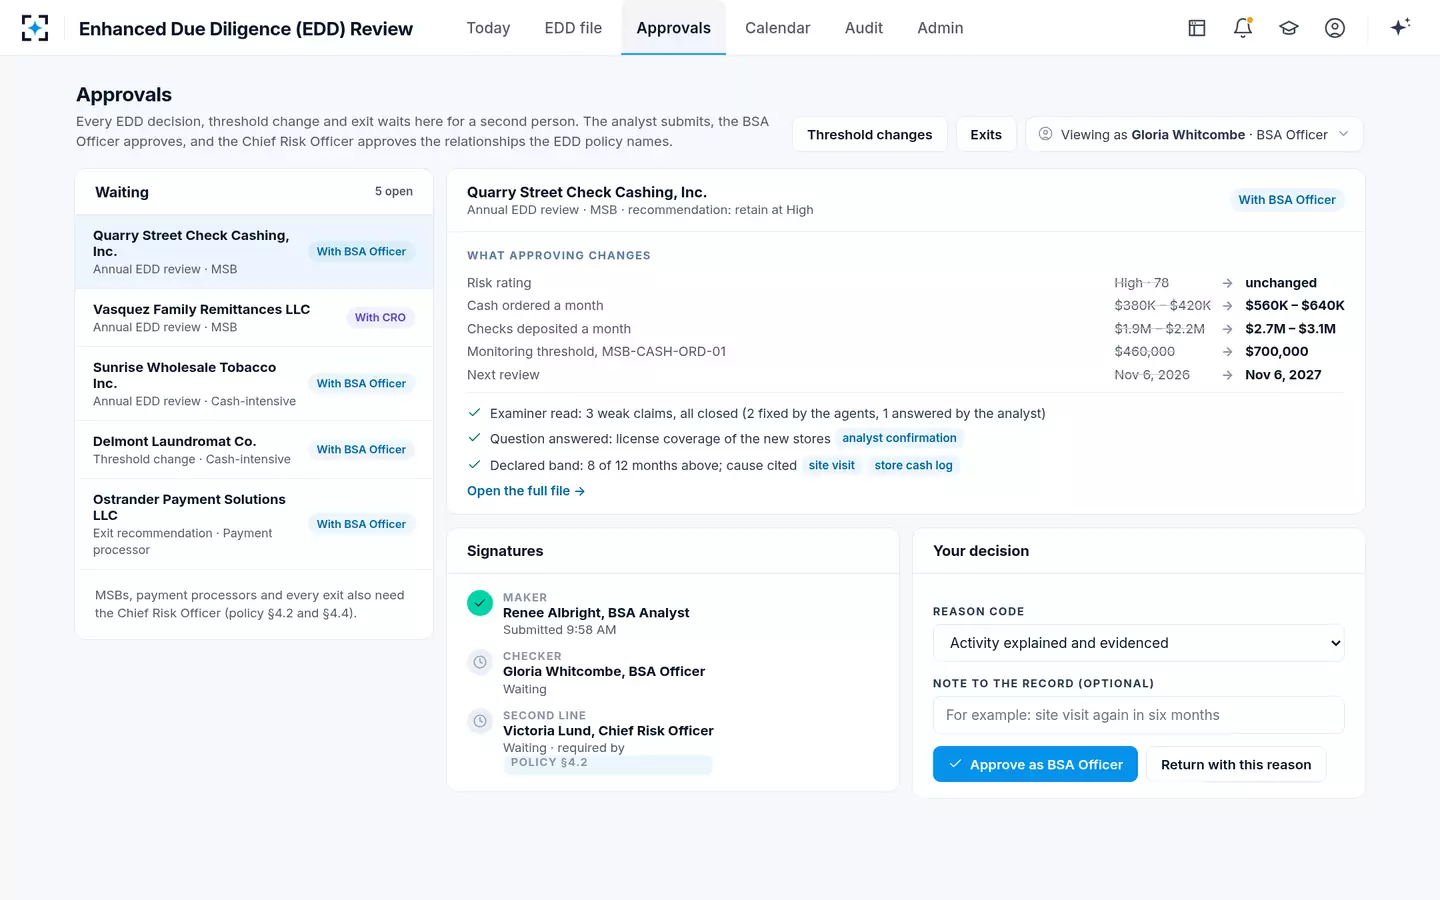
Task: Select Quarry Street Check Cashing in Waiting list
Action: click(254, 252)
